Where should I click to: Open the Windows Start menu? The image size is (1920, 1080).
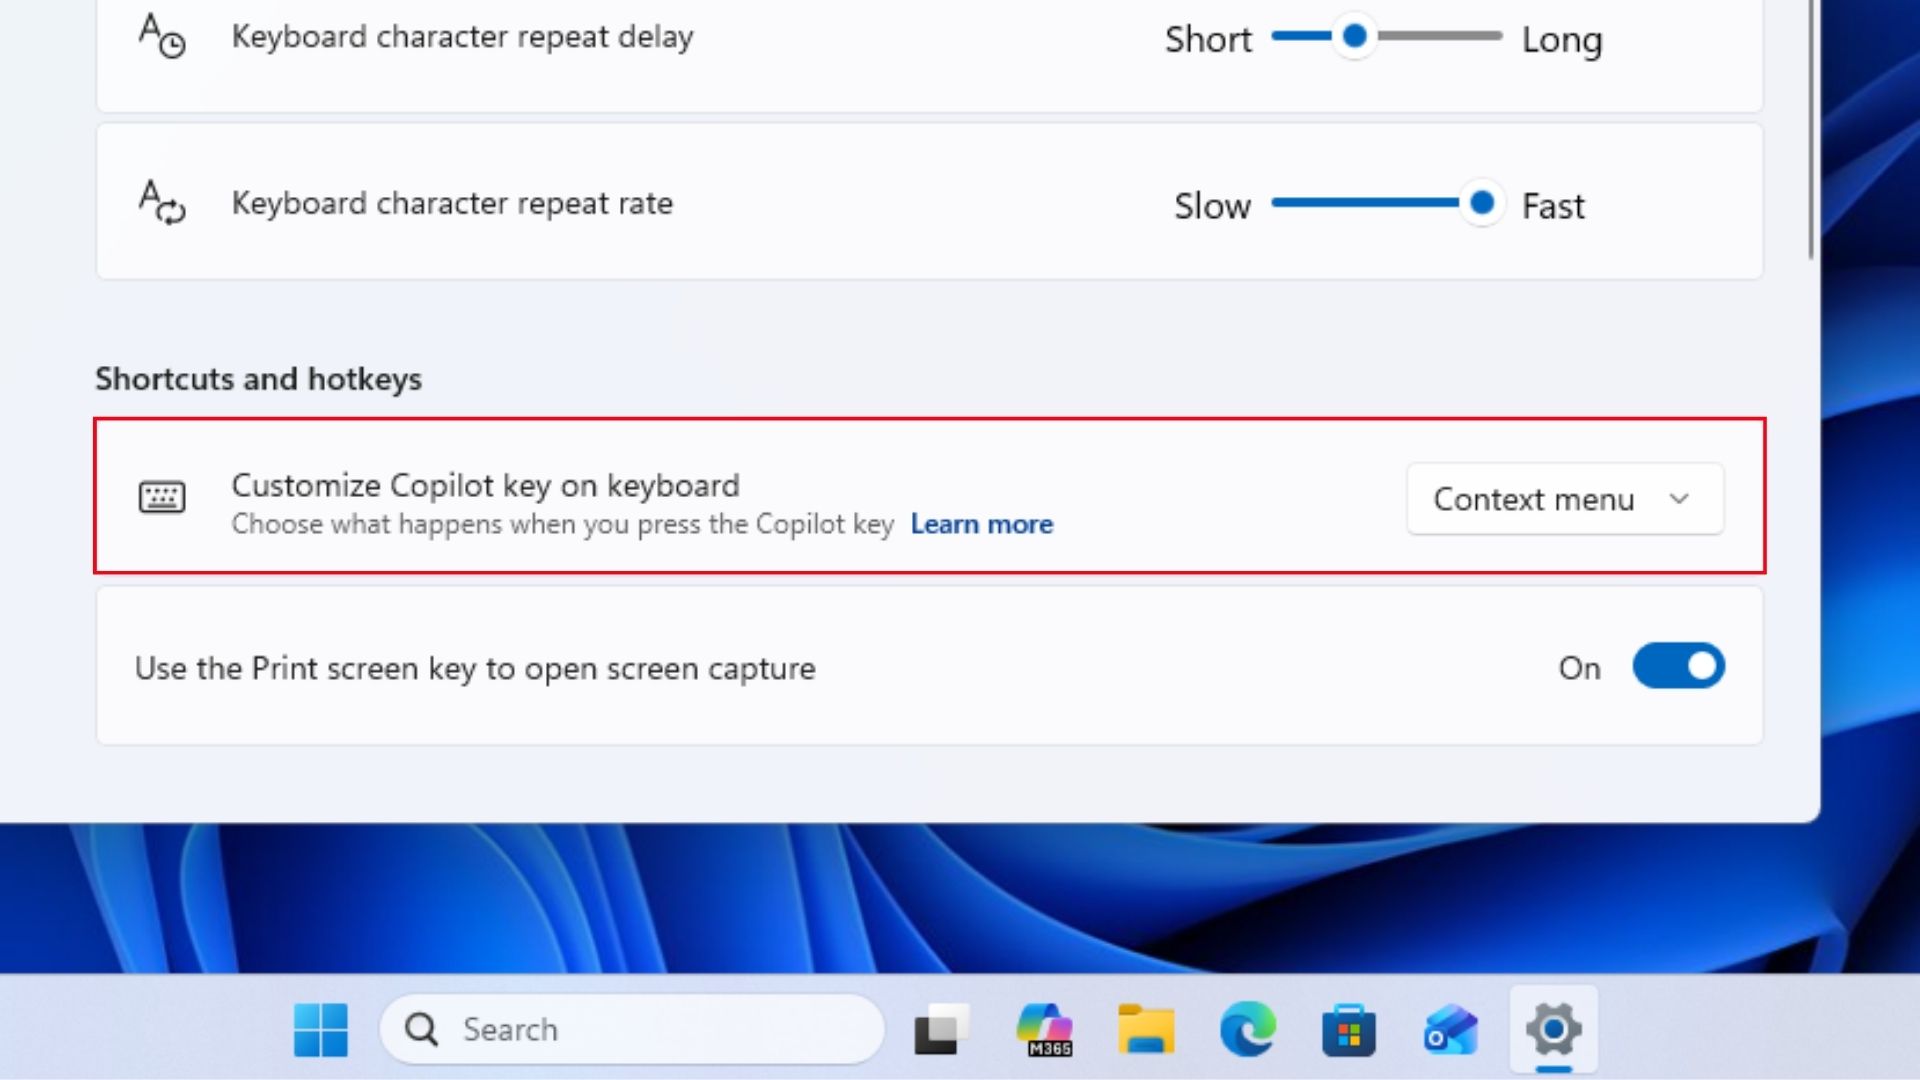(321, 1029)
